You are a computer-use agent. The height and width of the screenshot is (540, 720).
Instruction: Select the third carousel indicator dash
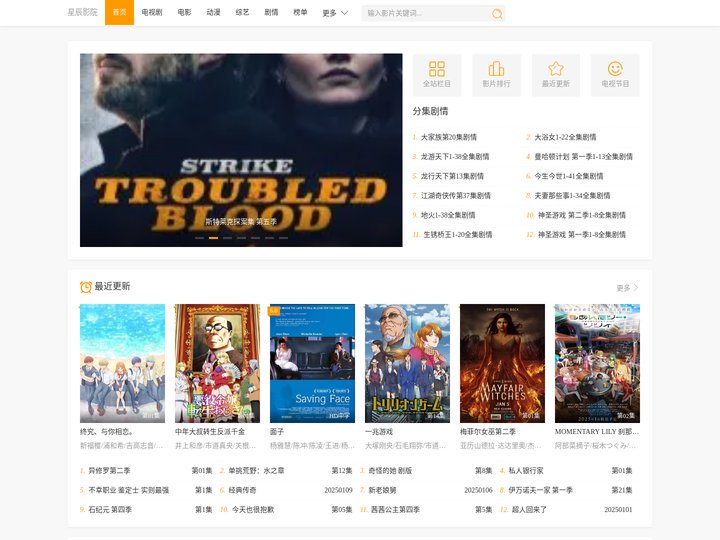227,238
